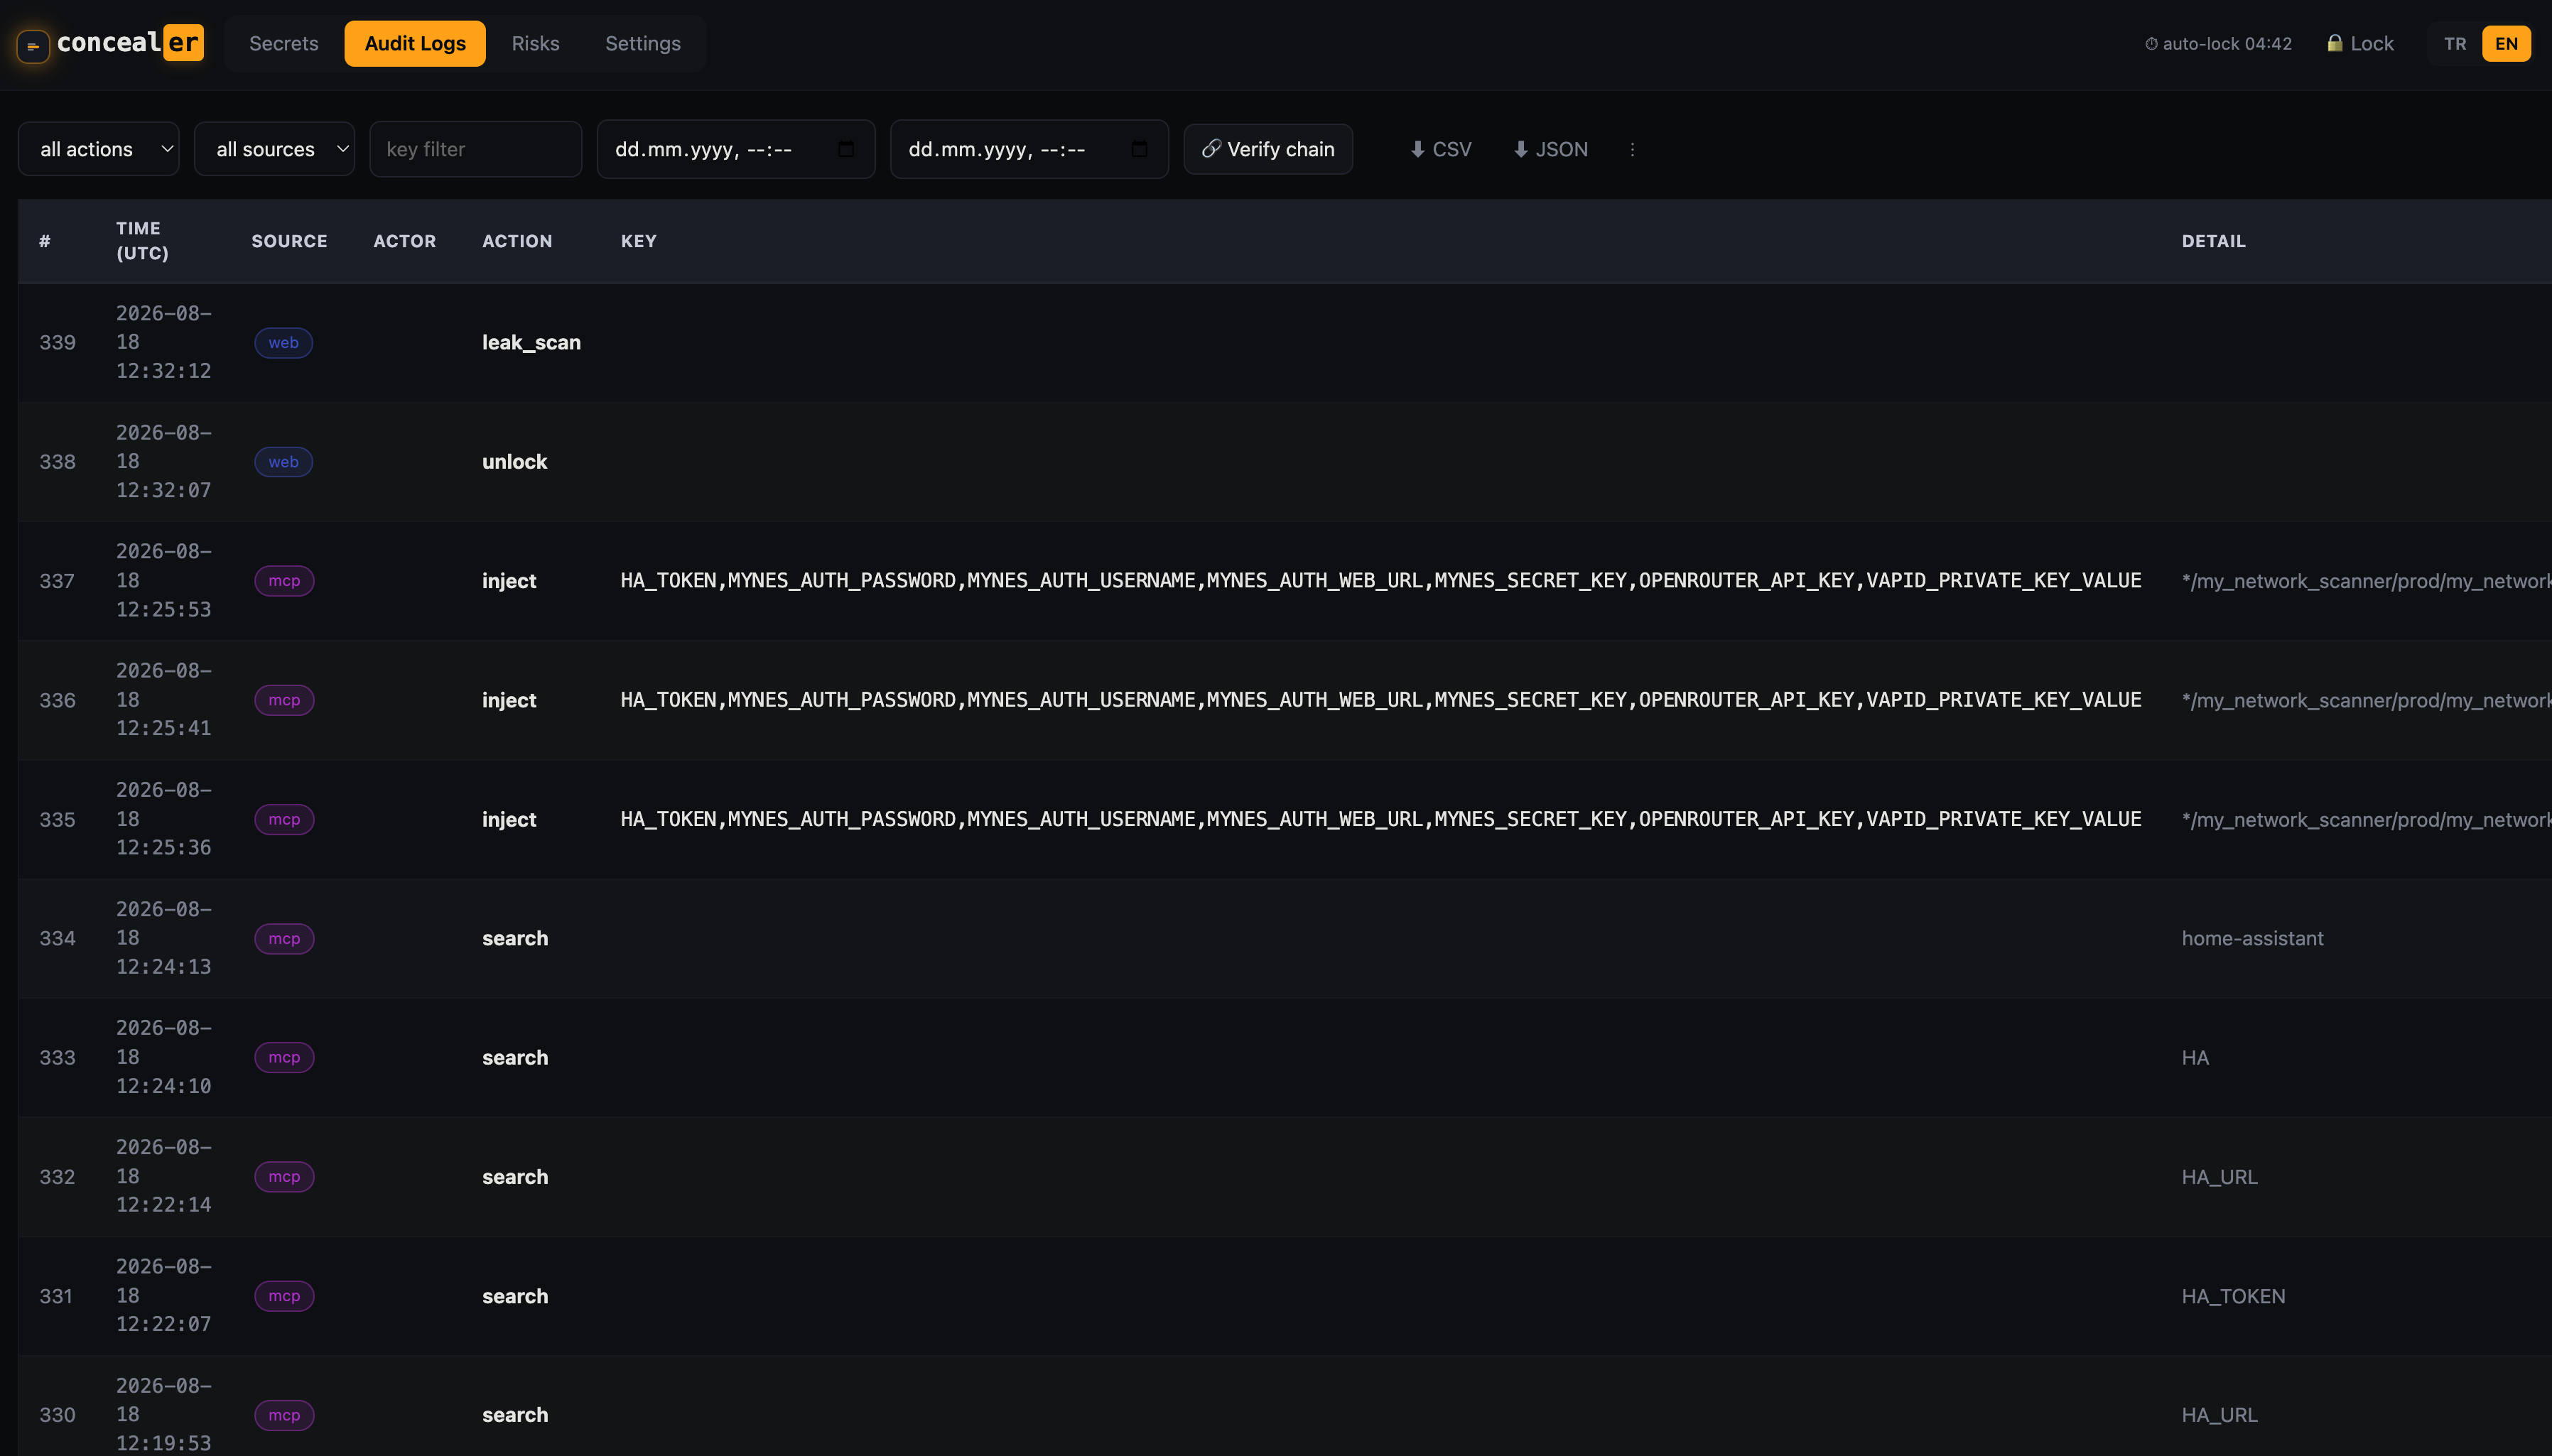Click the key list in row 335
This screenshot has width=2552, height=1456.
tap(1380, 819)
